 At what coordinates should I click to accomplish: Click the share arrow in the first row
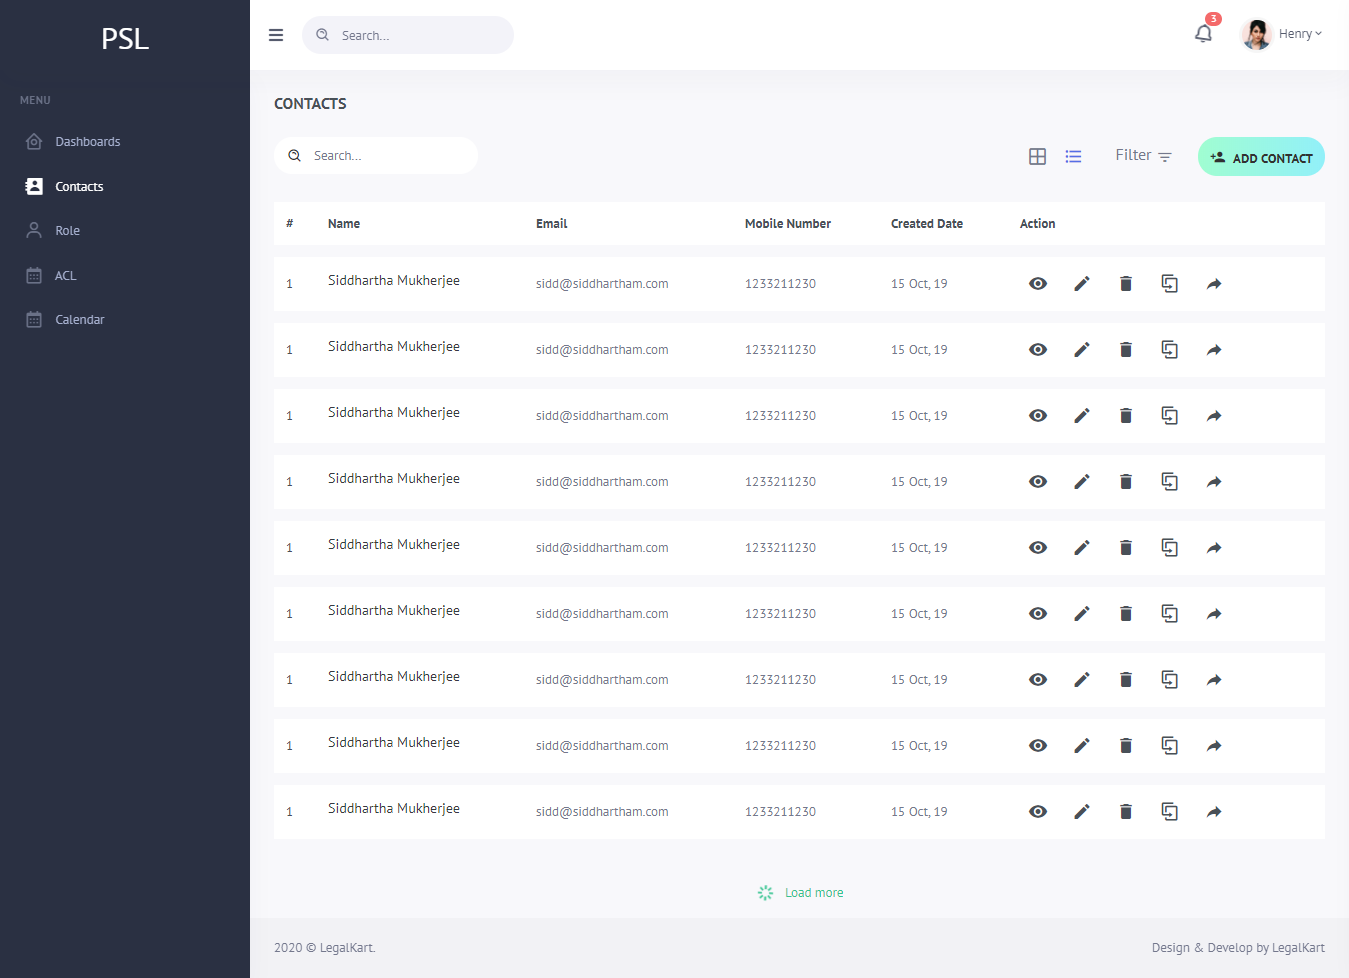(x=1213, y=284)
